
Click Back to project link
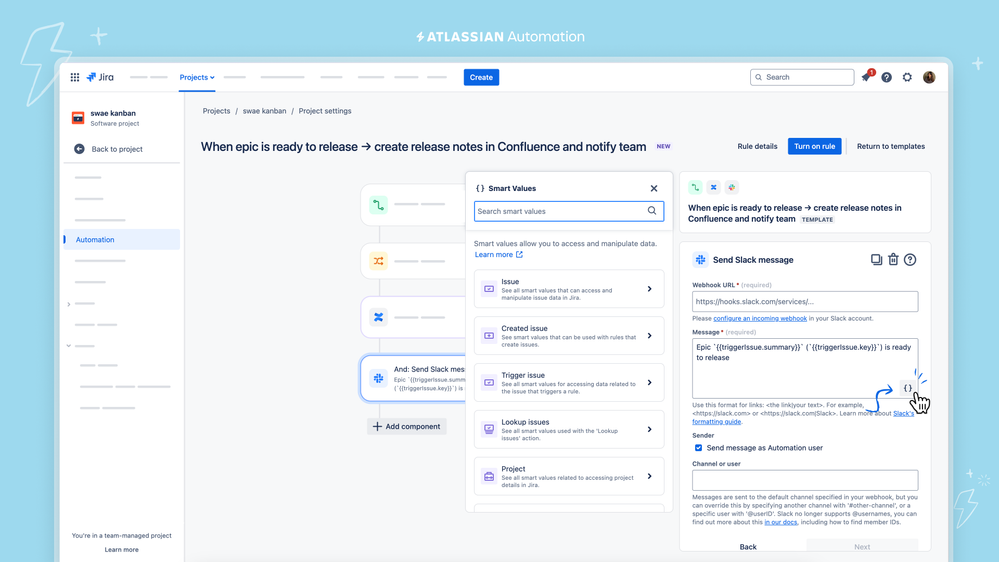click(117, 149)
